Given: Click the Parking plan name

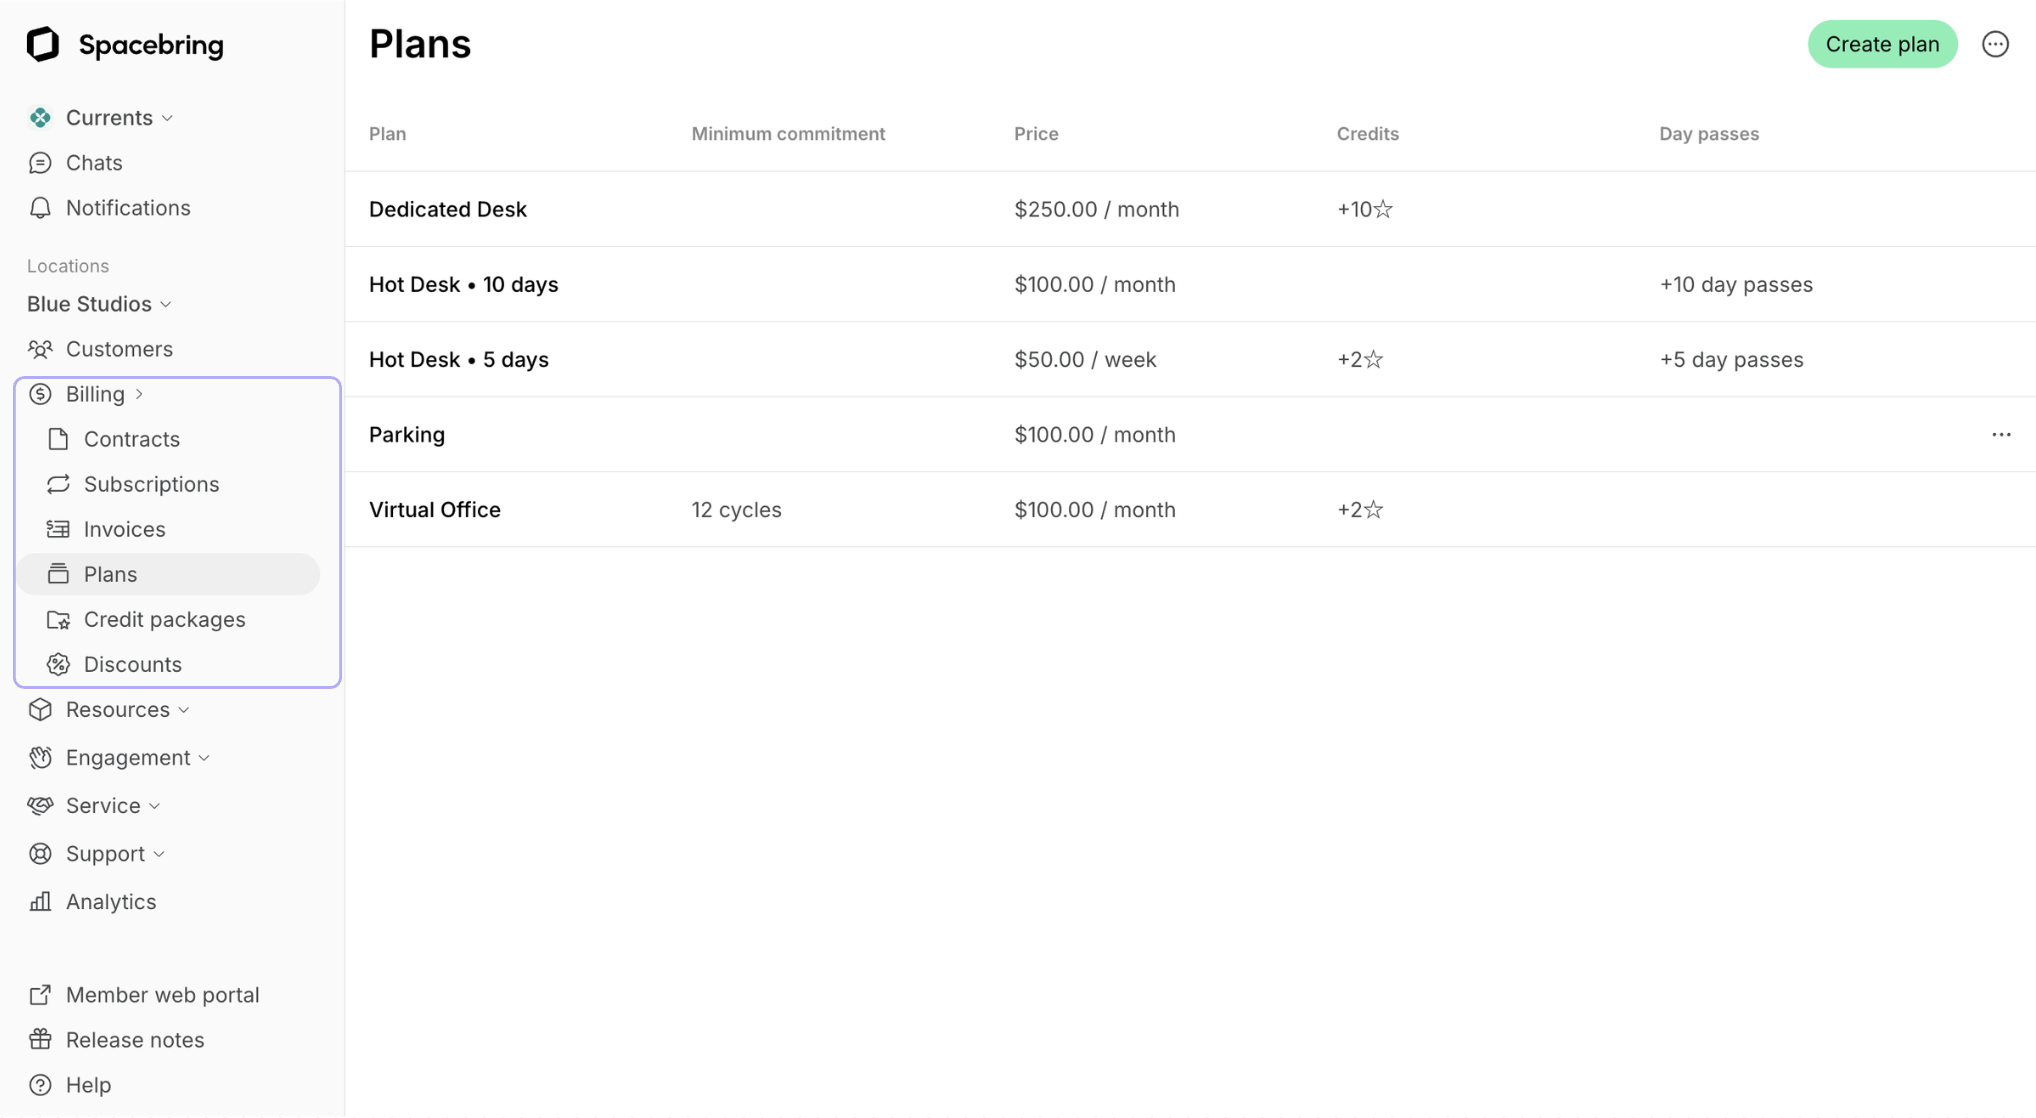Looking at the screenshot, I should (407, 434).
